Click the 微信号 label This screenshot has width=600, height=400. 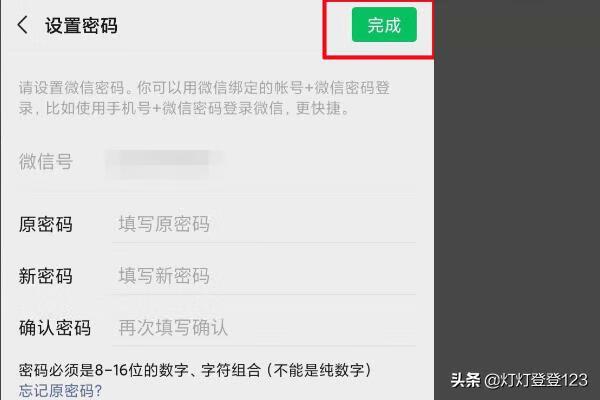[46, 161]
